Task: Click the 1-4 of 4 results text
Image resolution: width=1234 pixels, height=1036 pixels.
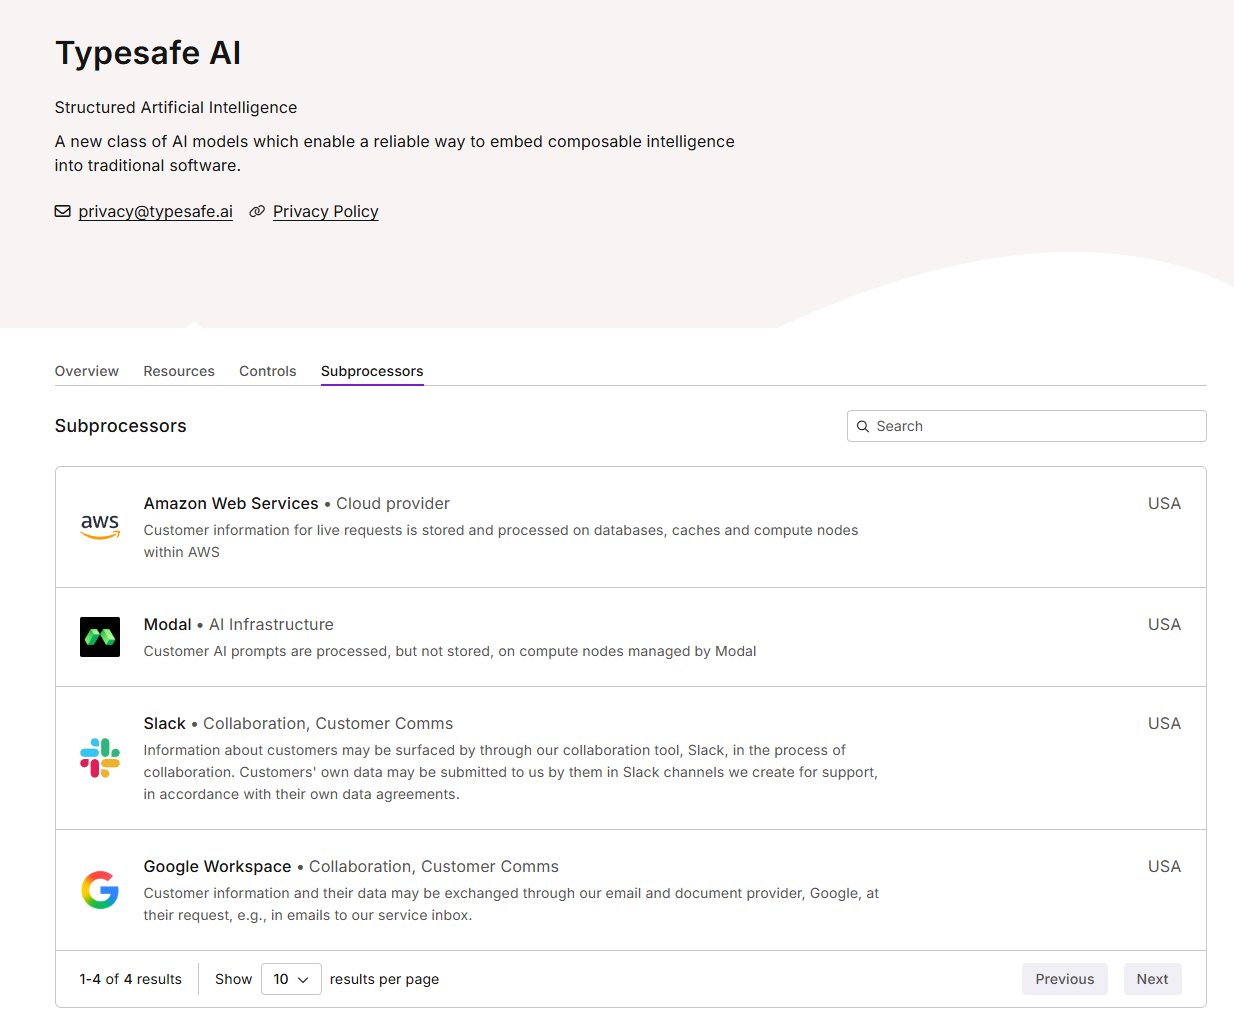Action: pyautogui.click(x=131, y=979)
